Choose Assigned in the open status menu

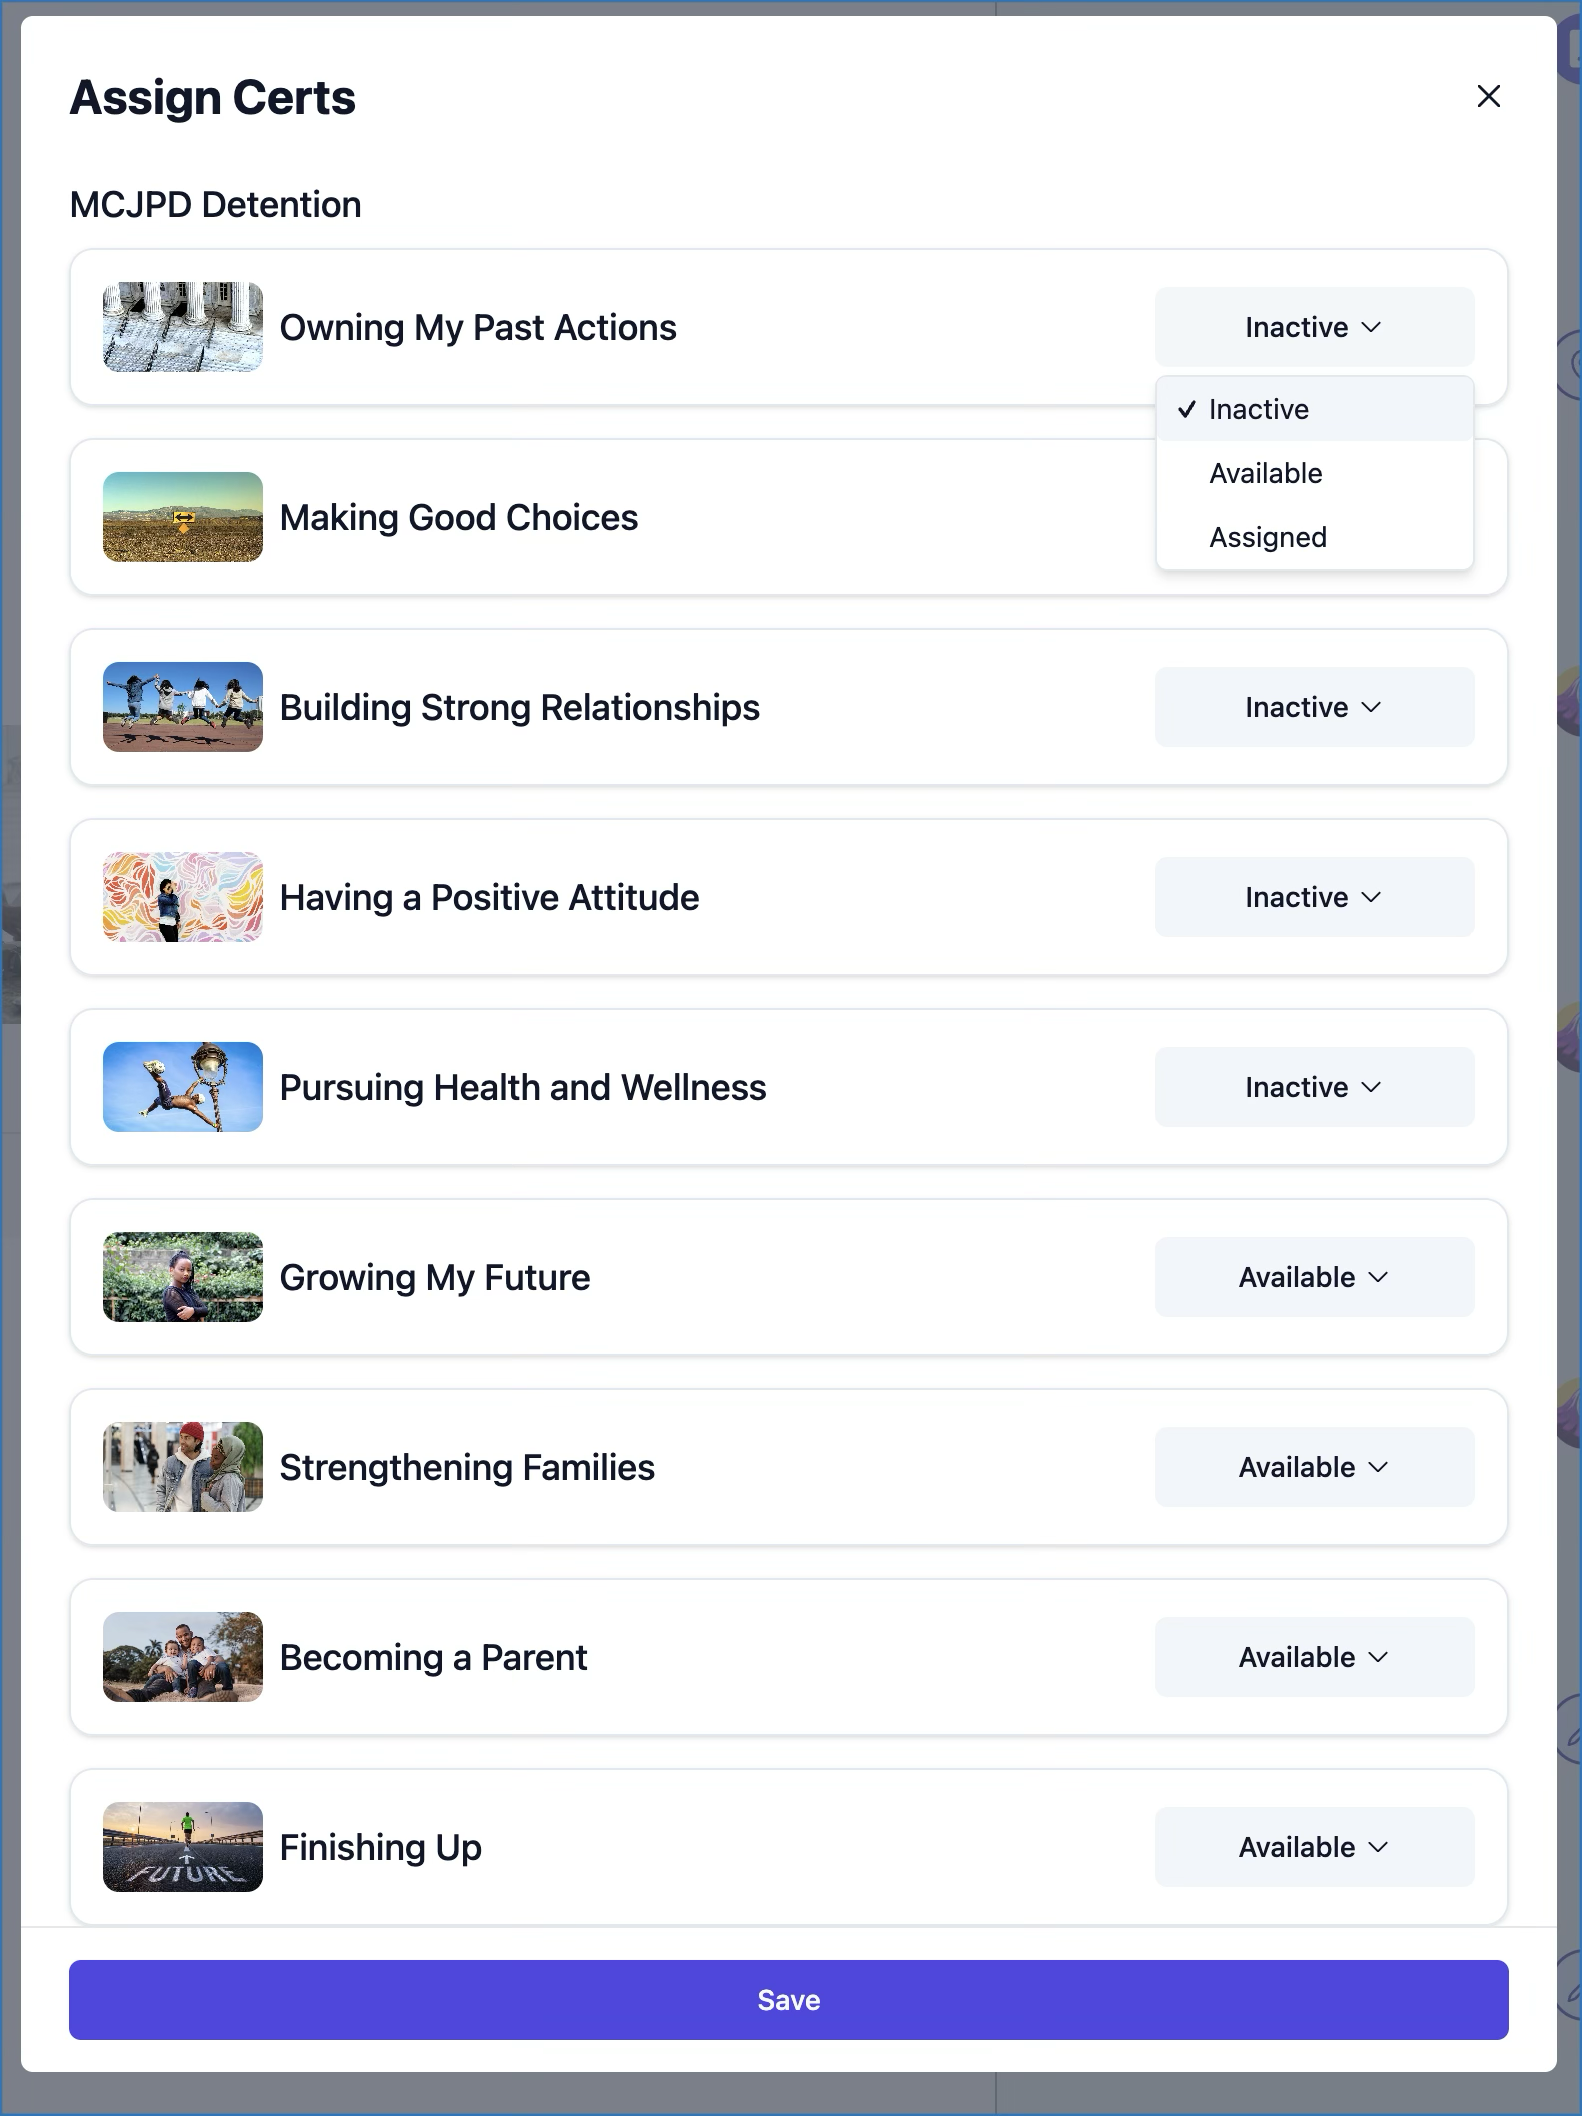pyautogui.click(x=1267, y=537)
